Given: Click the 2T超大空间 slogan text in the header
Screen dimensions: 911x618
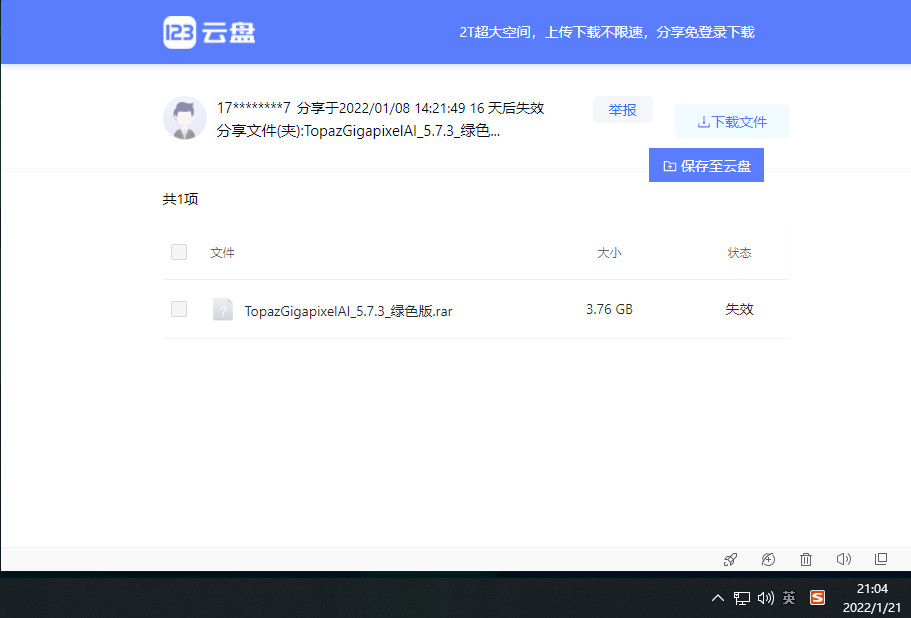Looking at the screenshot, I should (607, 33).
